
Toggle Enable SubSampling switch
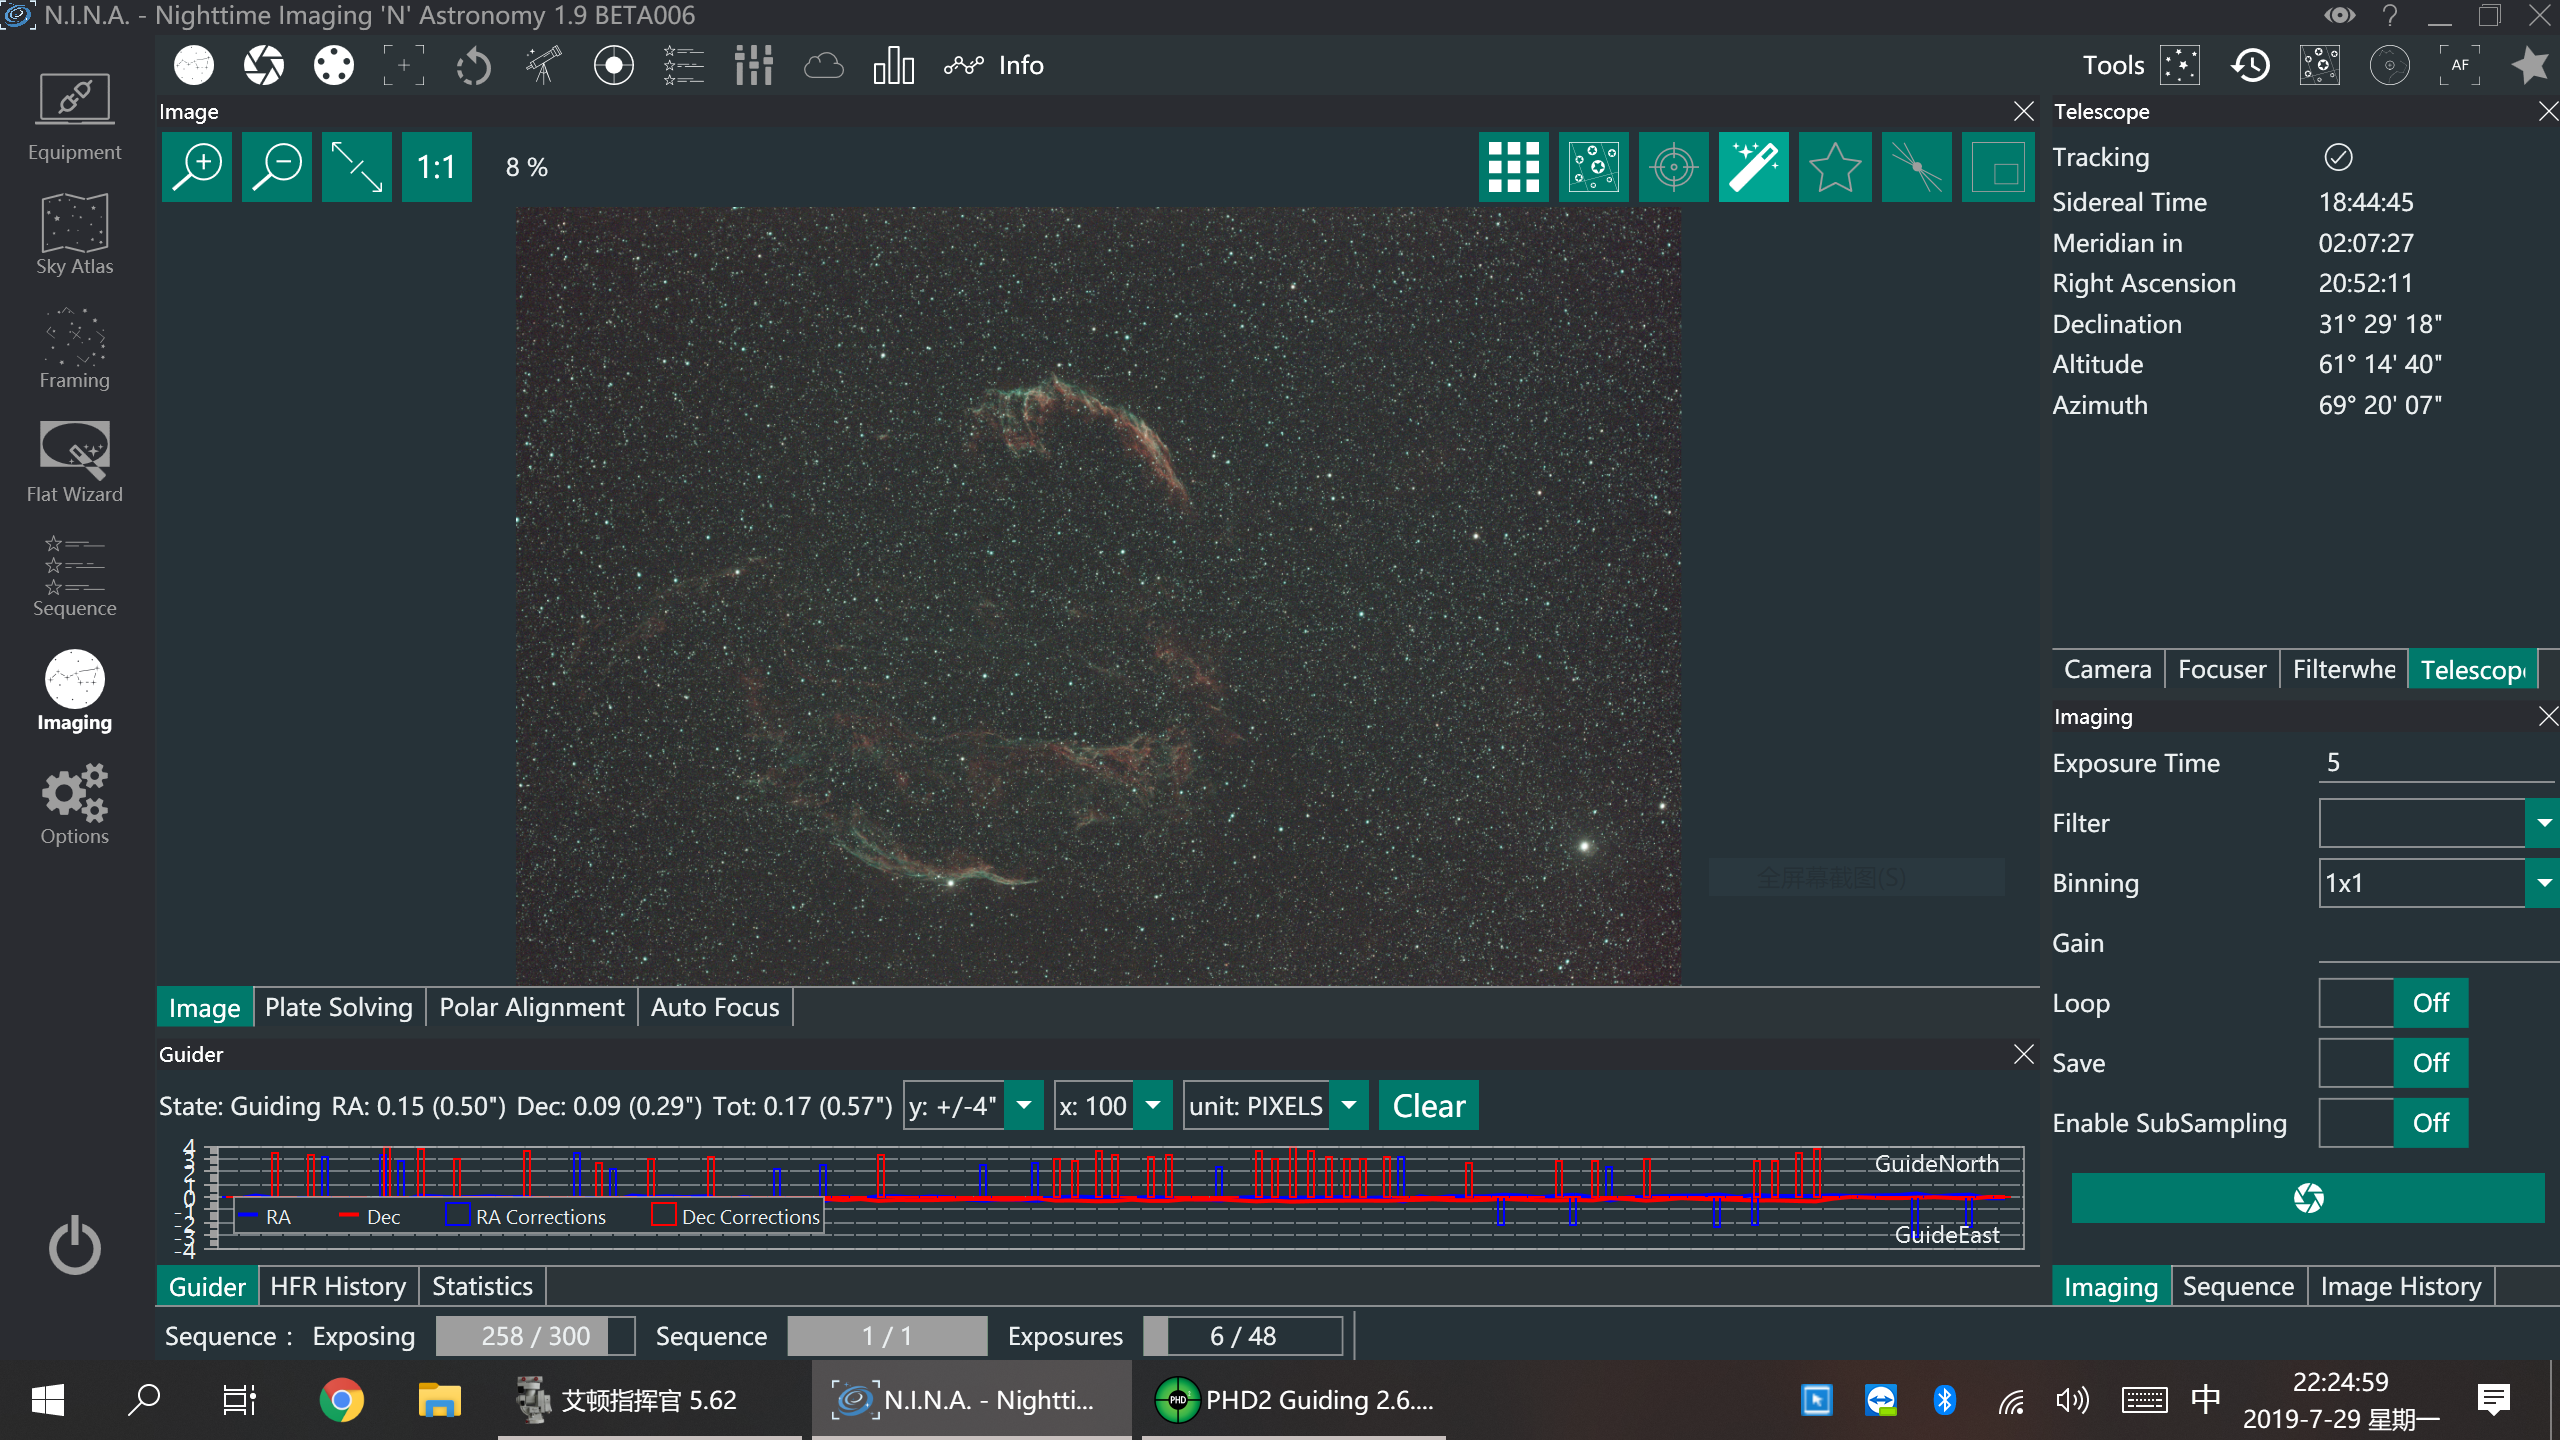[2393, 1123]
